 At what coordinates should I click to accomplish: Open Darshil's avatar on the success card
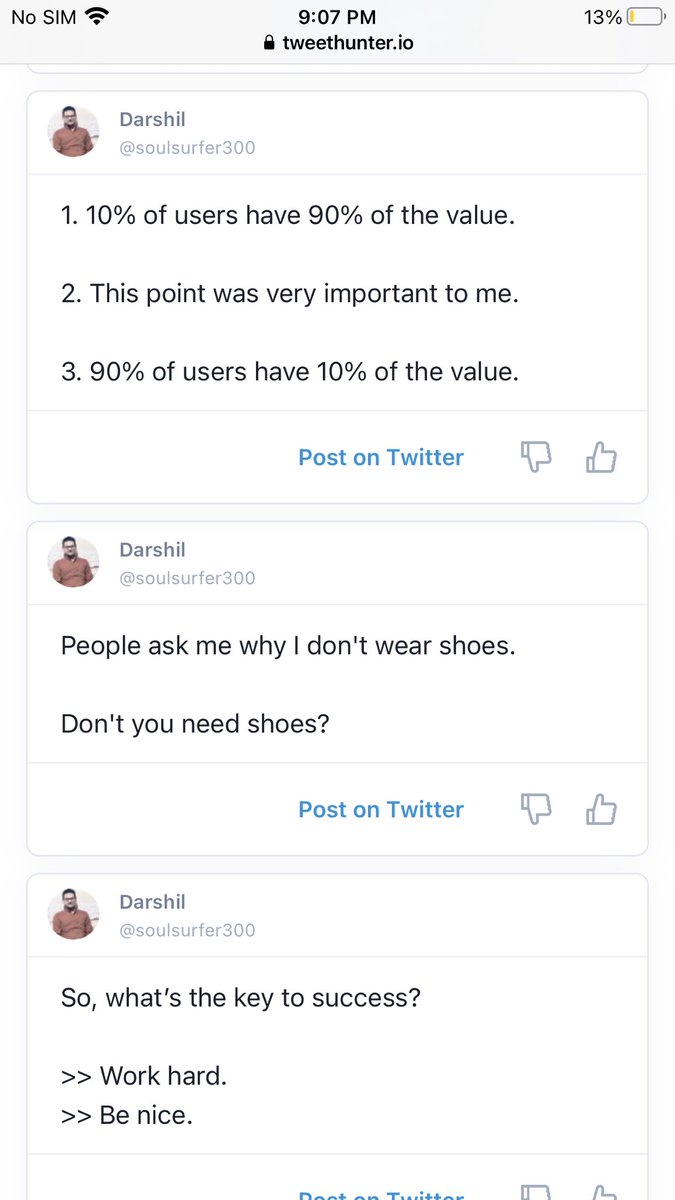pos(74,914)
